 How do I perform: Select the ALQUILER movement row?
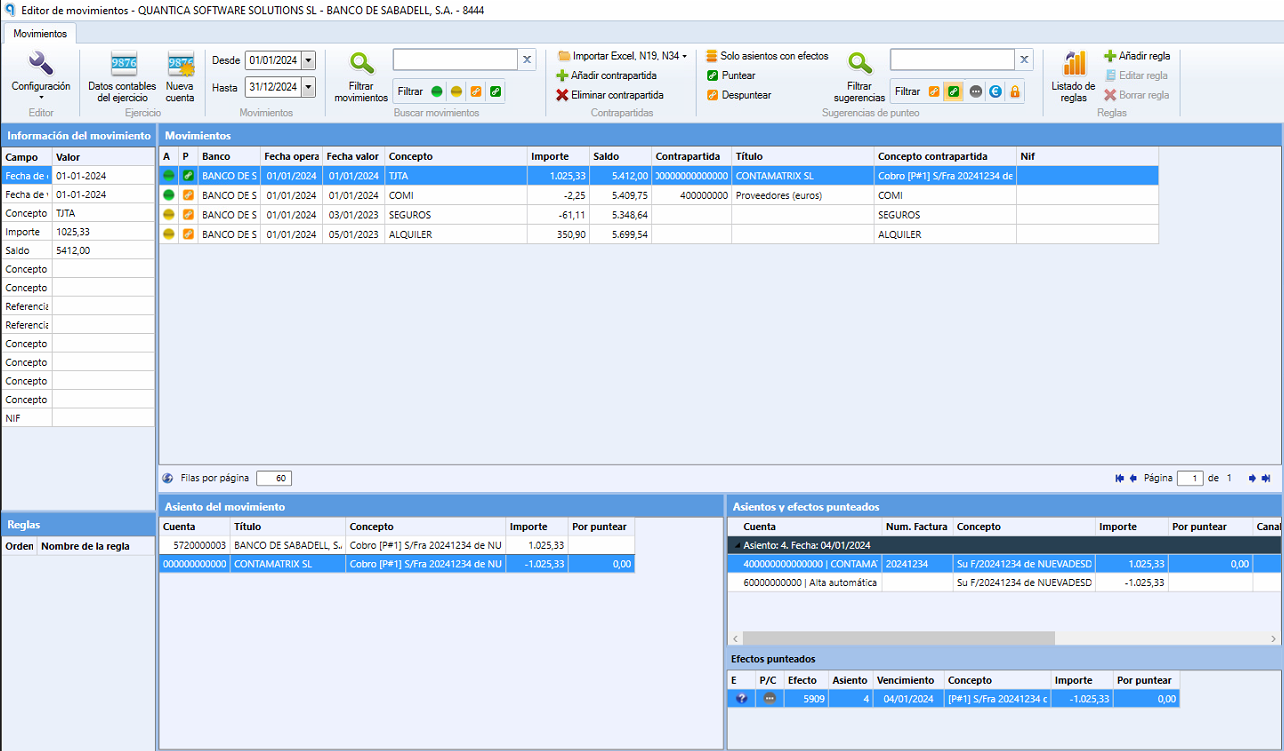[658, 234]
